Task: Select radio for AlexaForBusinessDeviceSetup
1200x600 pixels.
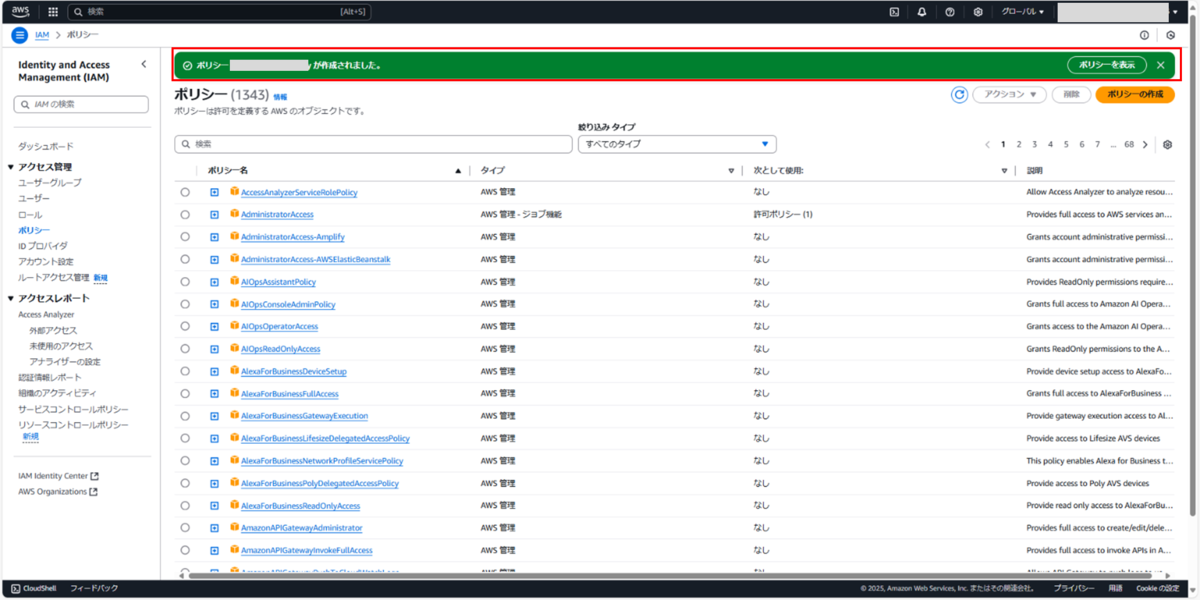Action: click(185, 371)
